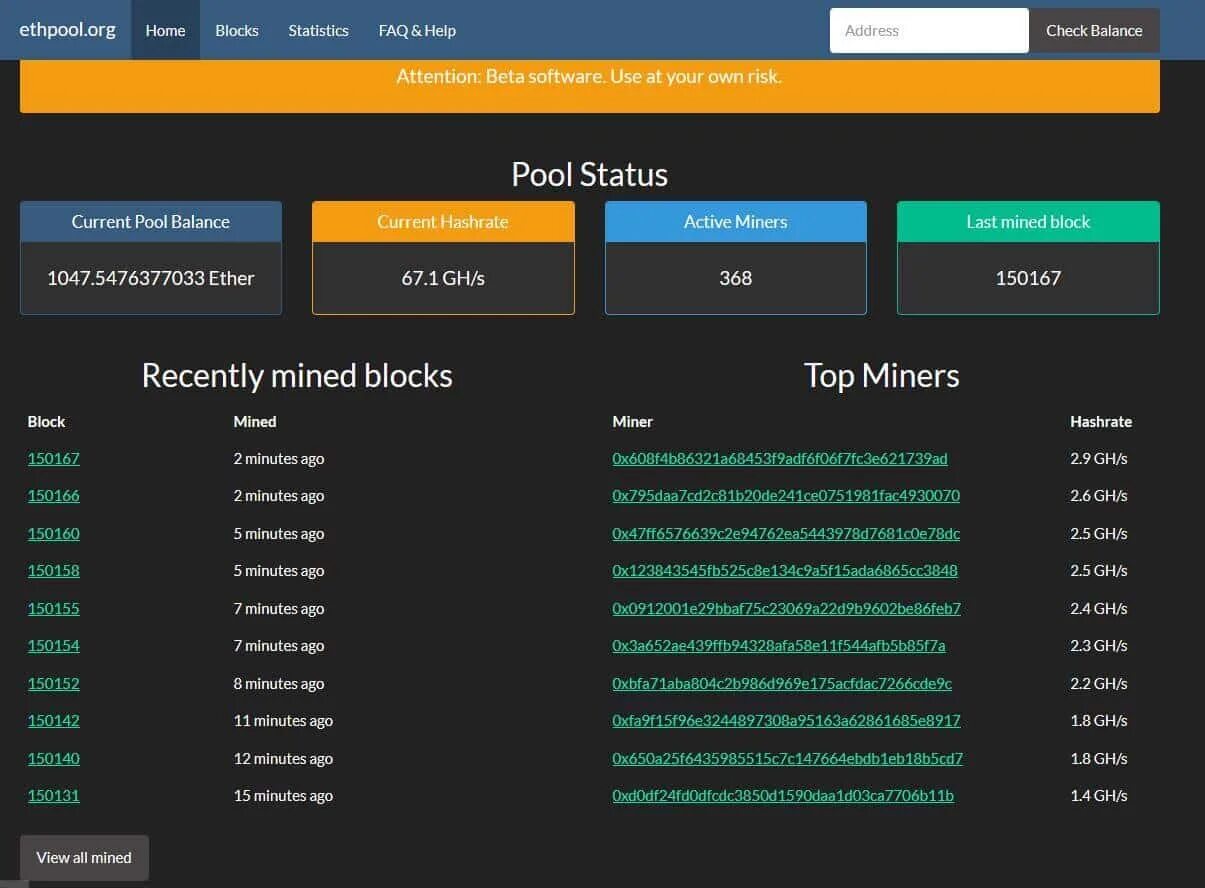Click the 2.3 GH/s hashrate cell

point(1099,646)
